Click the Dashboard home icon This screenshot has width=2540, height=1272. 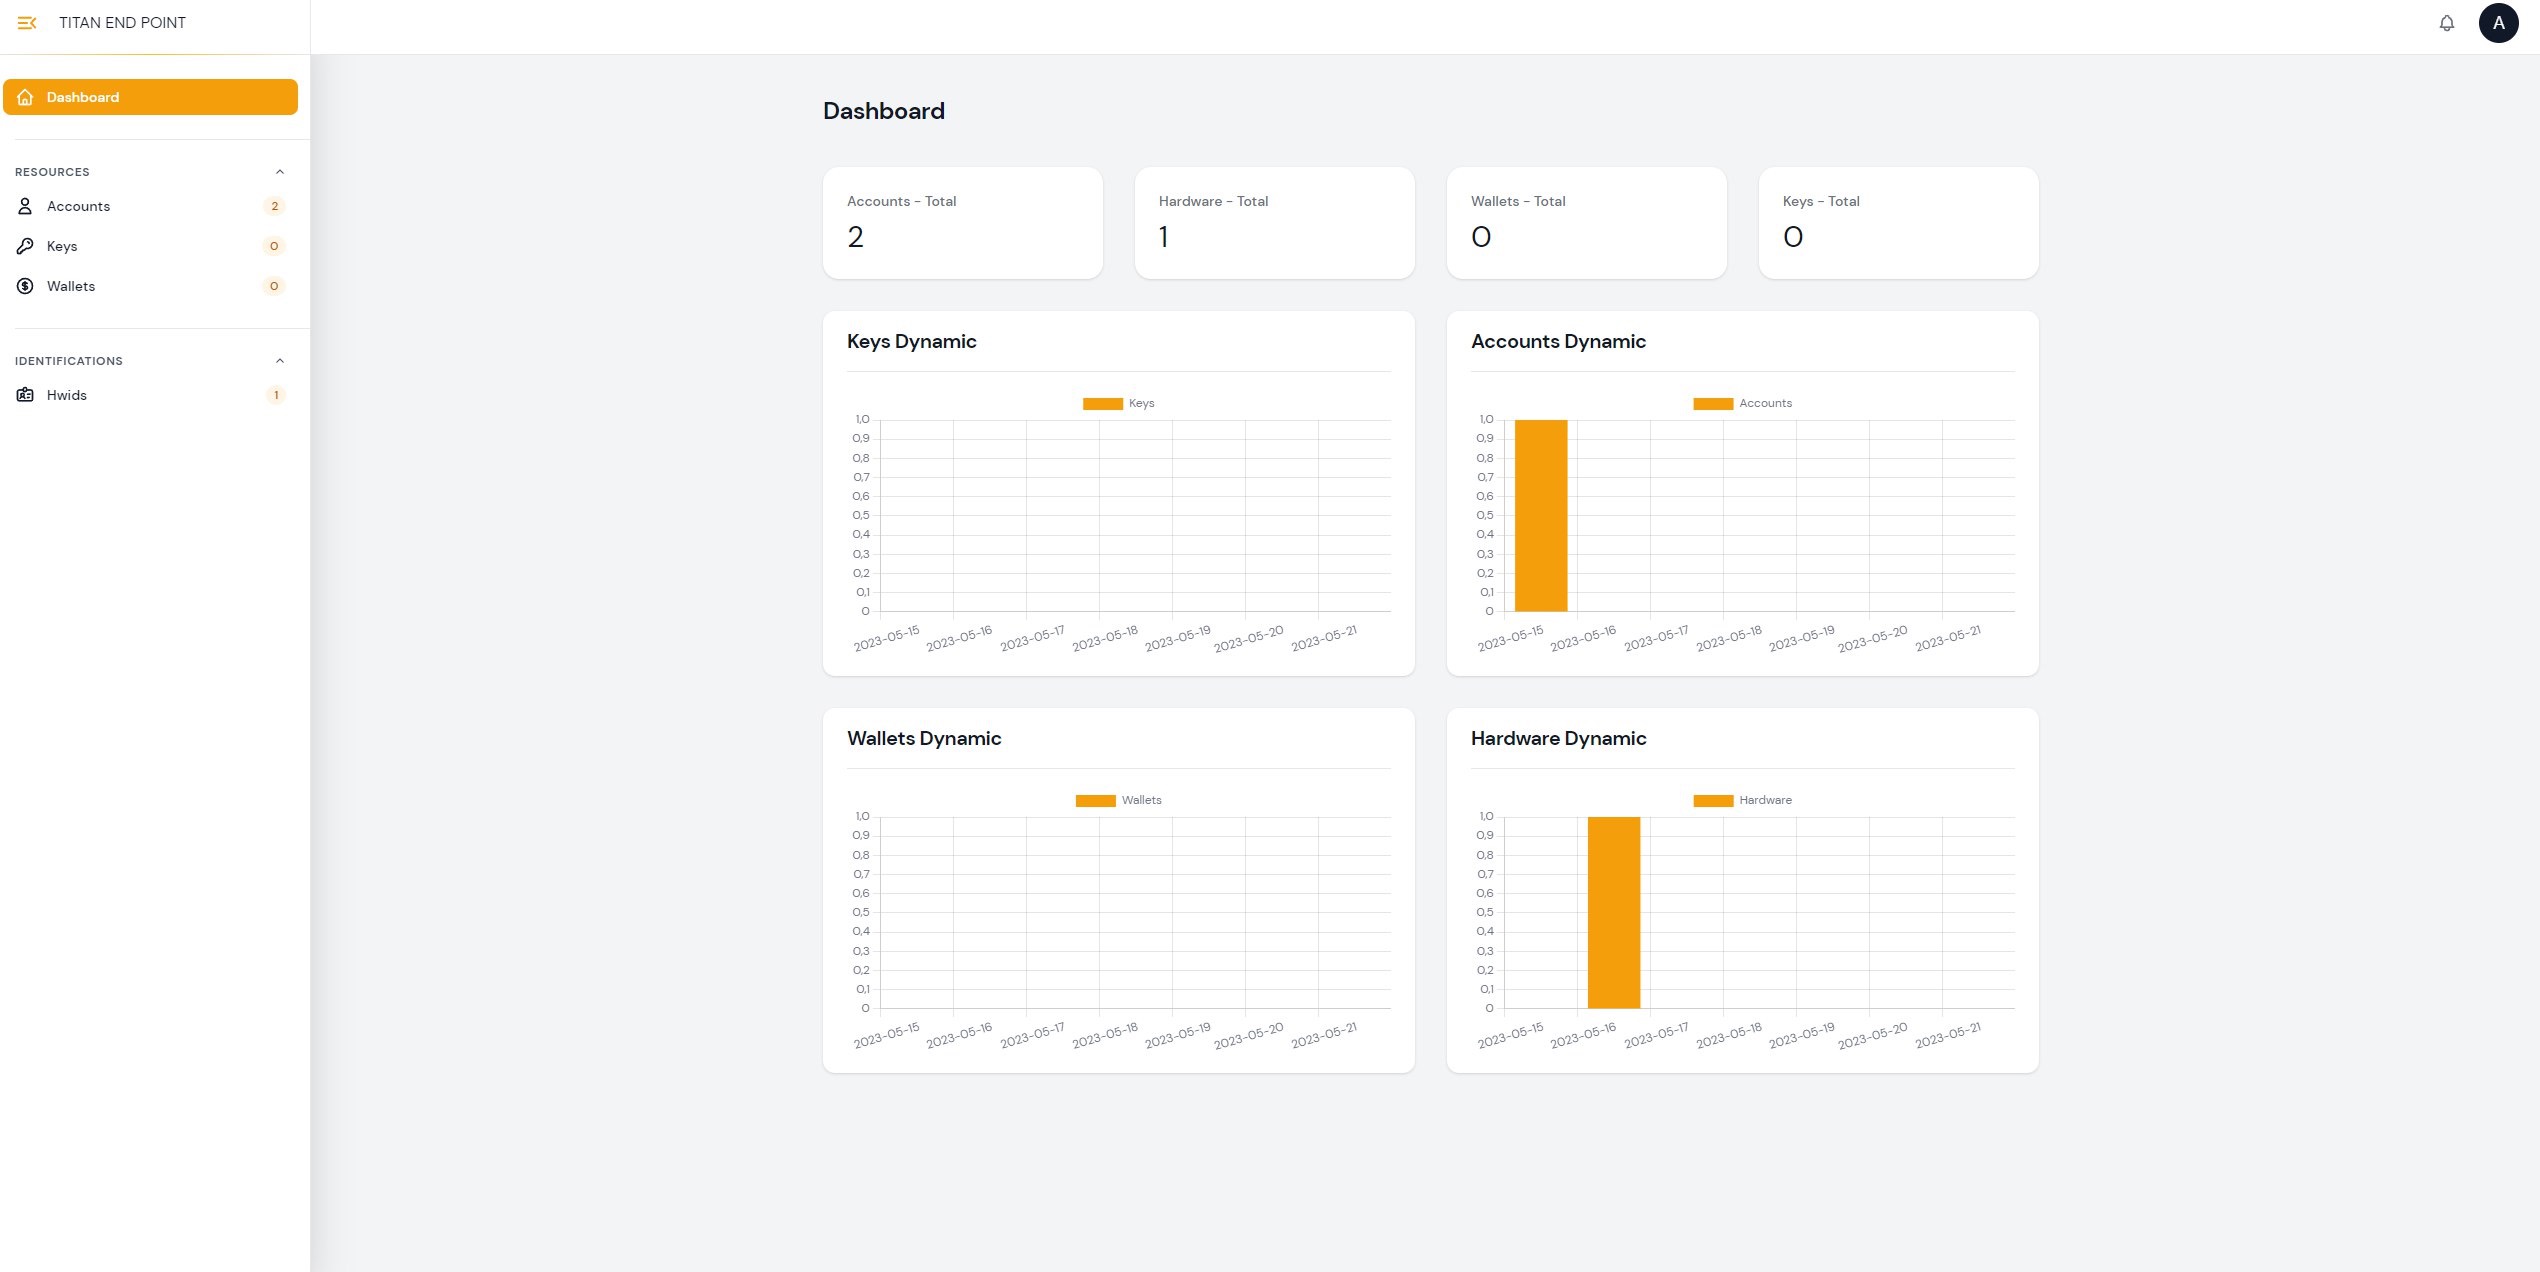(x=25, y=97)
